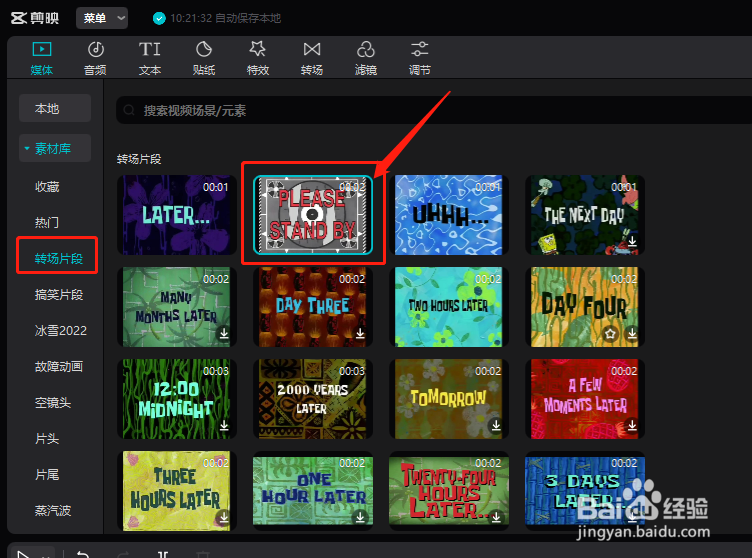Select the A FEW MOMENTS LATER clip thumbnail

pos(585,399)
